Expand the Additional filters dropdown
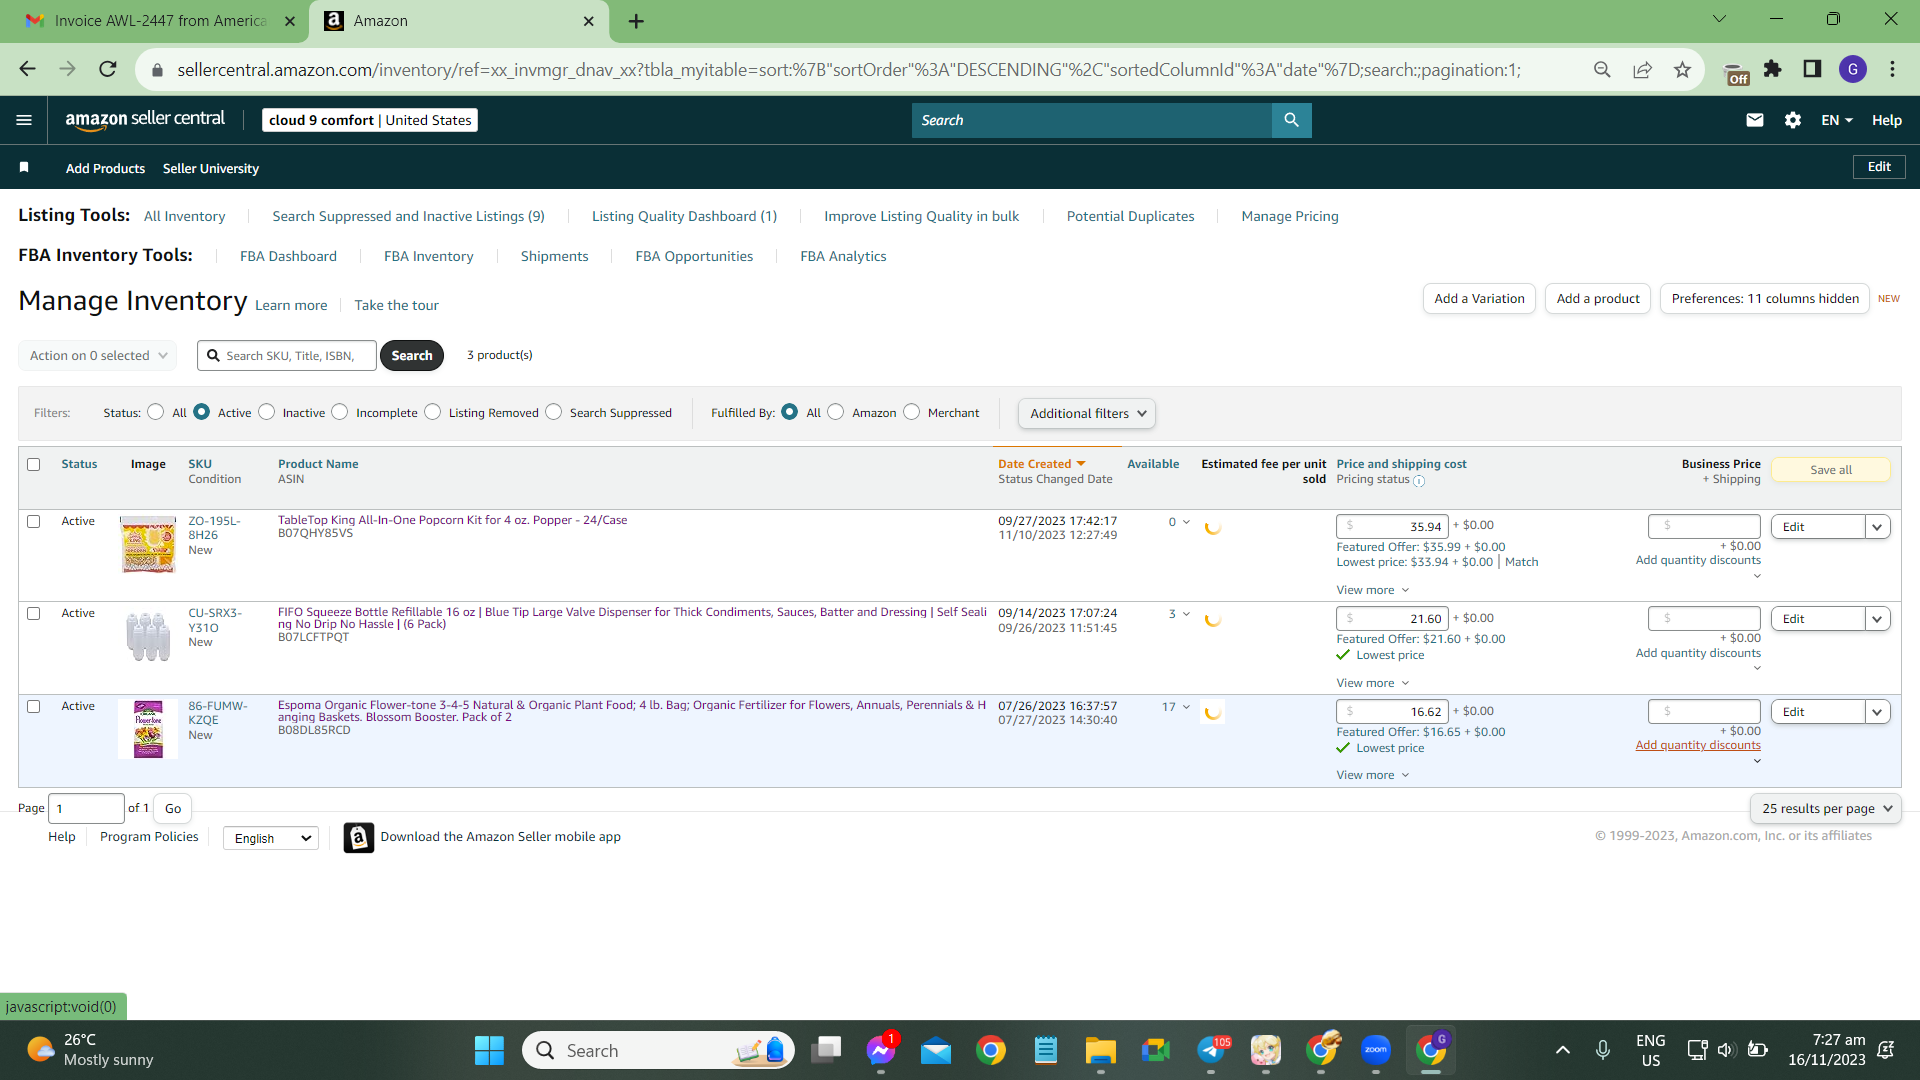The height and width of the screenshot is (1080, 1920). pyautogui.click(x=1087, y=413)
